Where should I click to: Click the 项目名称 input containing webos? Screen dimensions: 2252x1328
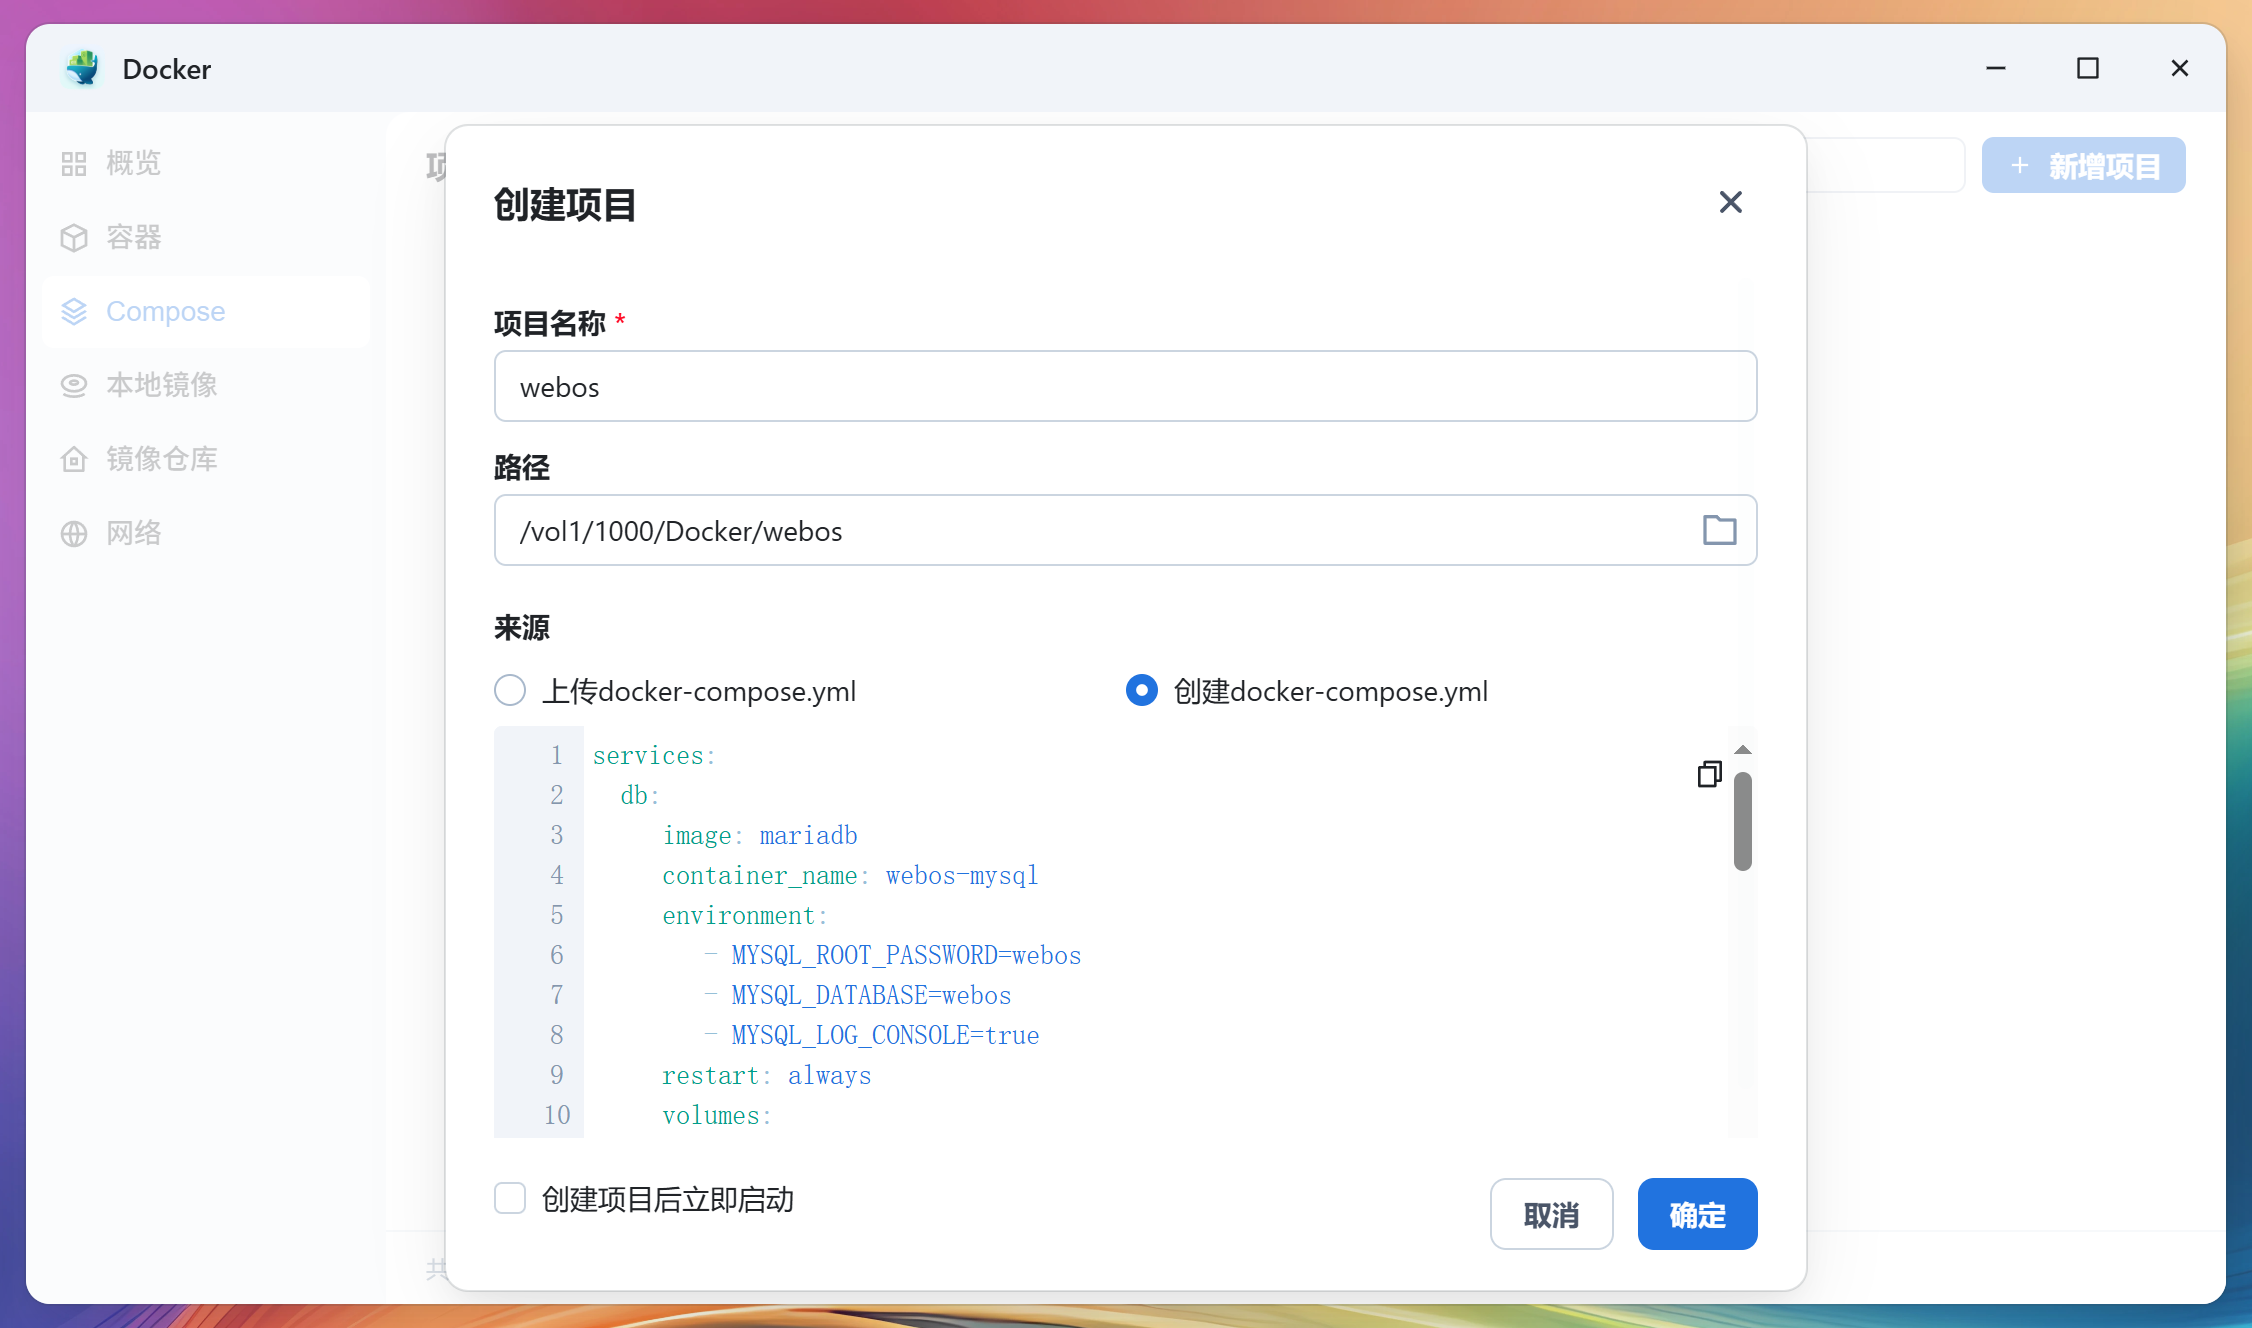pyautogui.click(x=1125, y=386)
